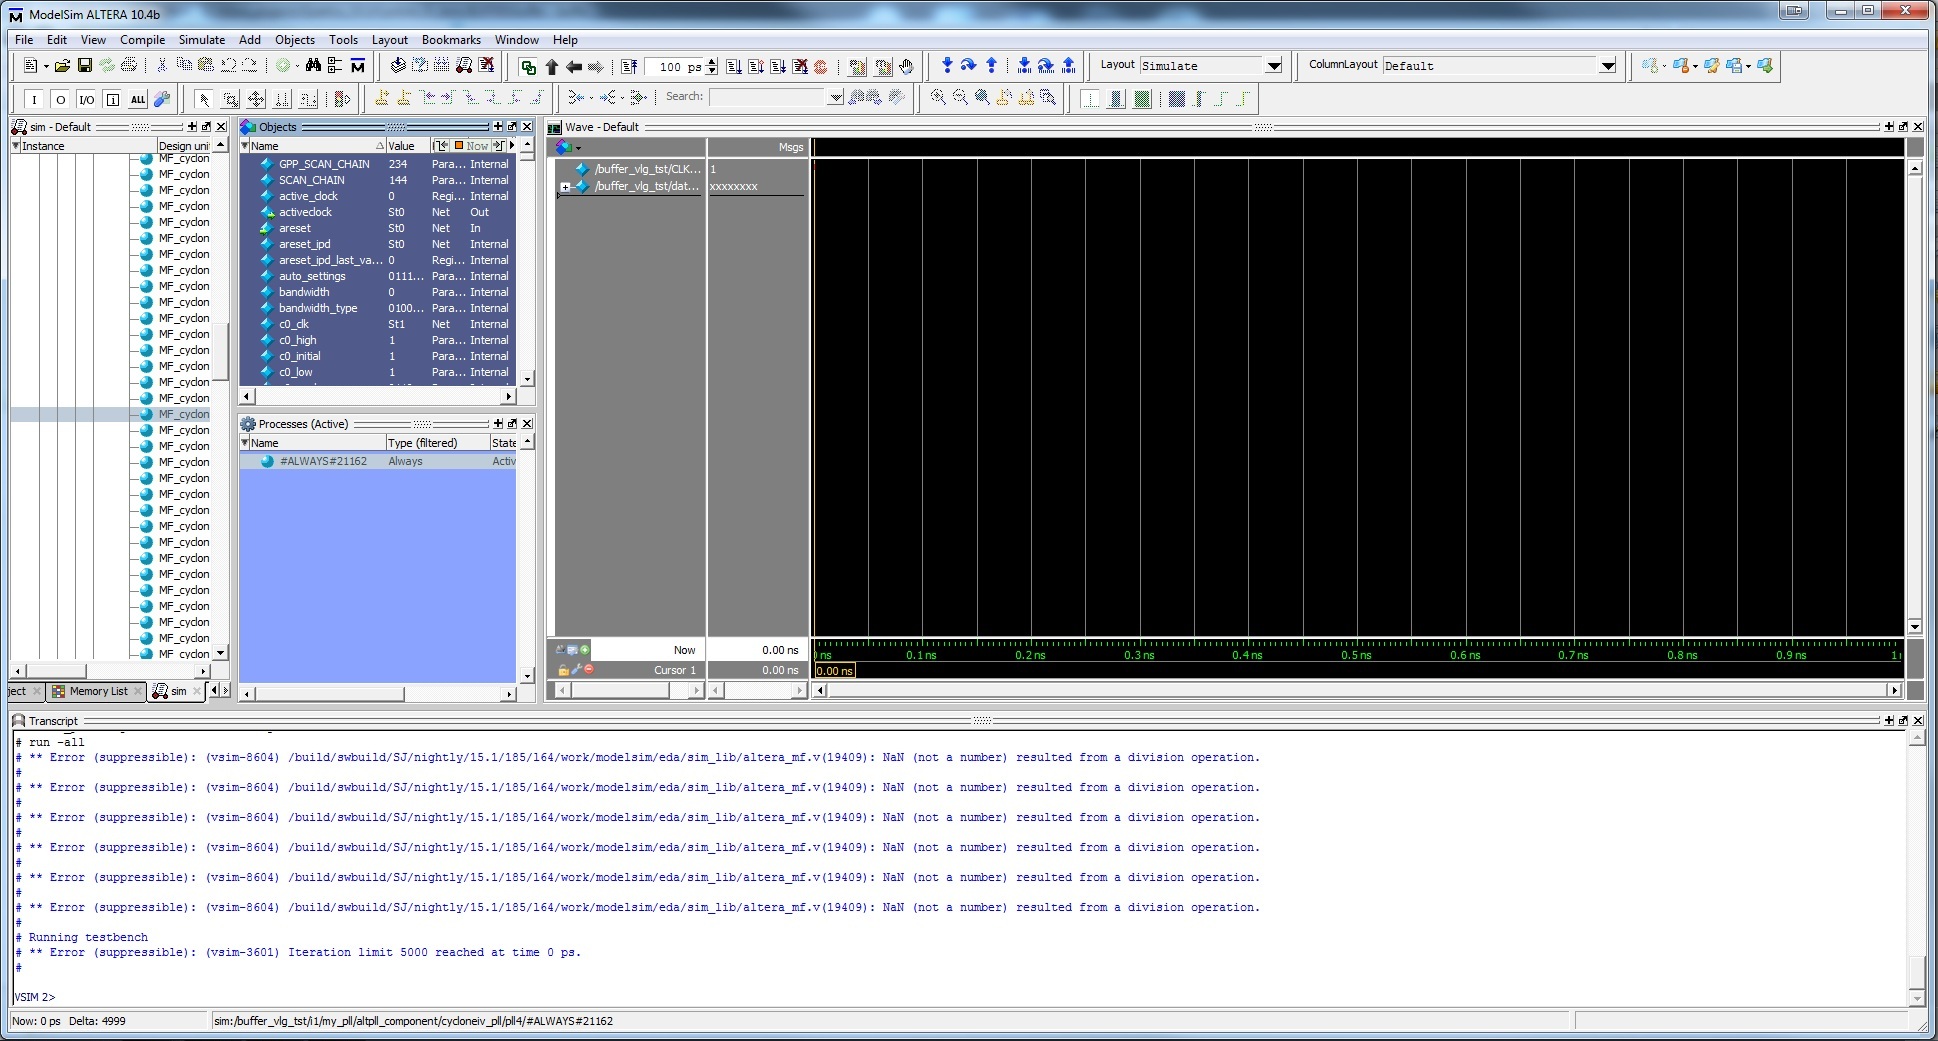
Task: Click the 'Now' button in the Objects header
Action: [472, 146]
